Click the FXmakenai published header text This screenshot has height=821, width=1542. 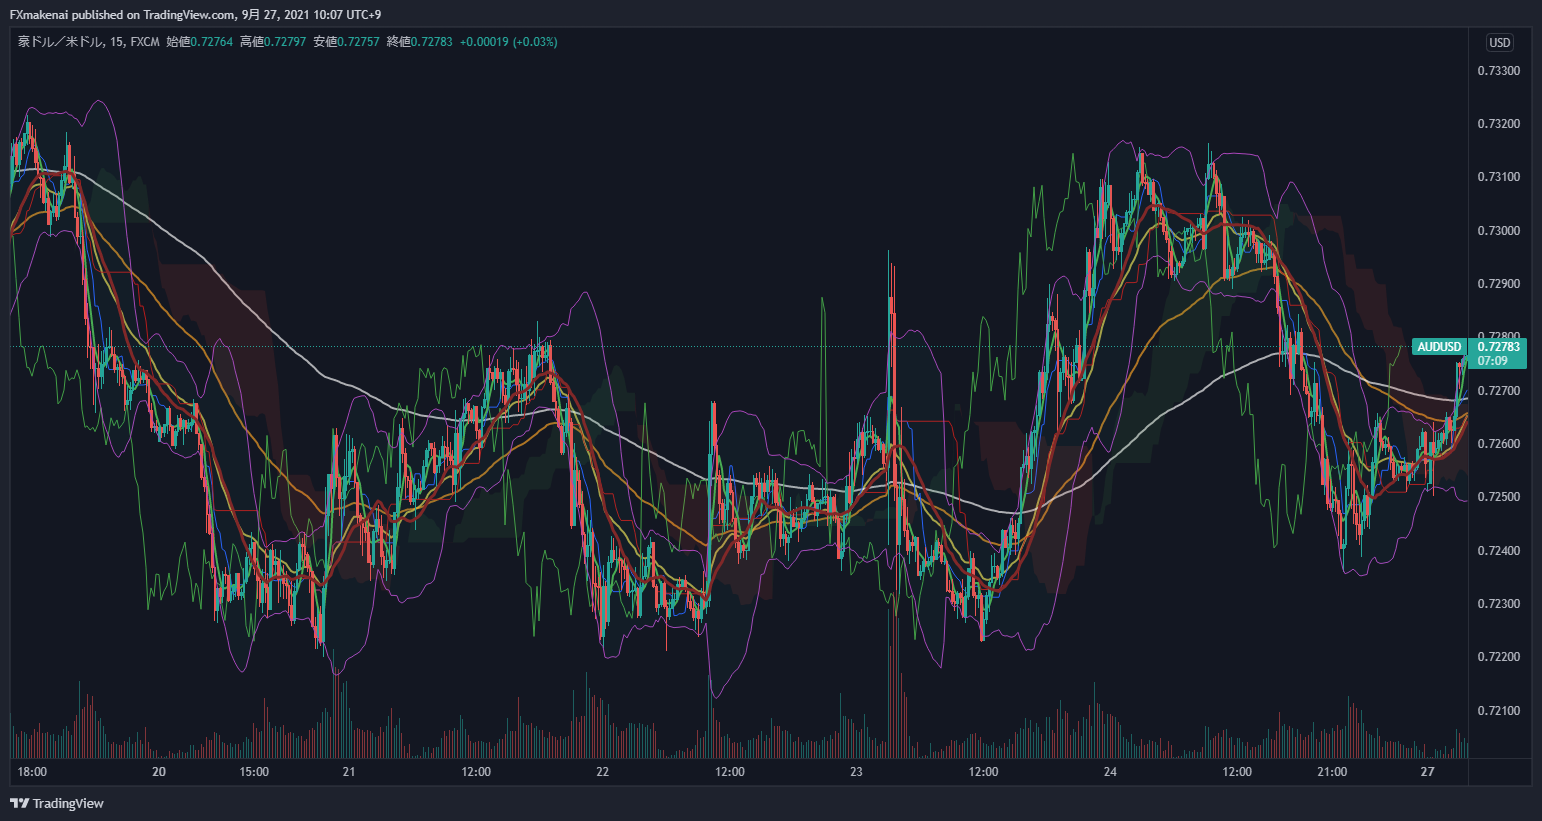pyautogui.click(x=195, y=14)
